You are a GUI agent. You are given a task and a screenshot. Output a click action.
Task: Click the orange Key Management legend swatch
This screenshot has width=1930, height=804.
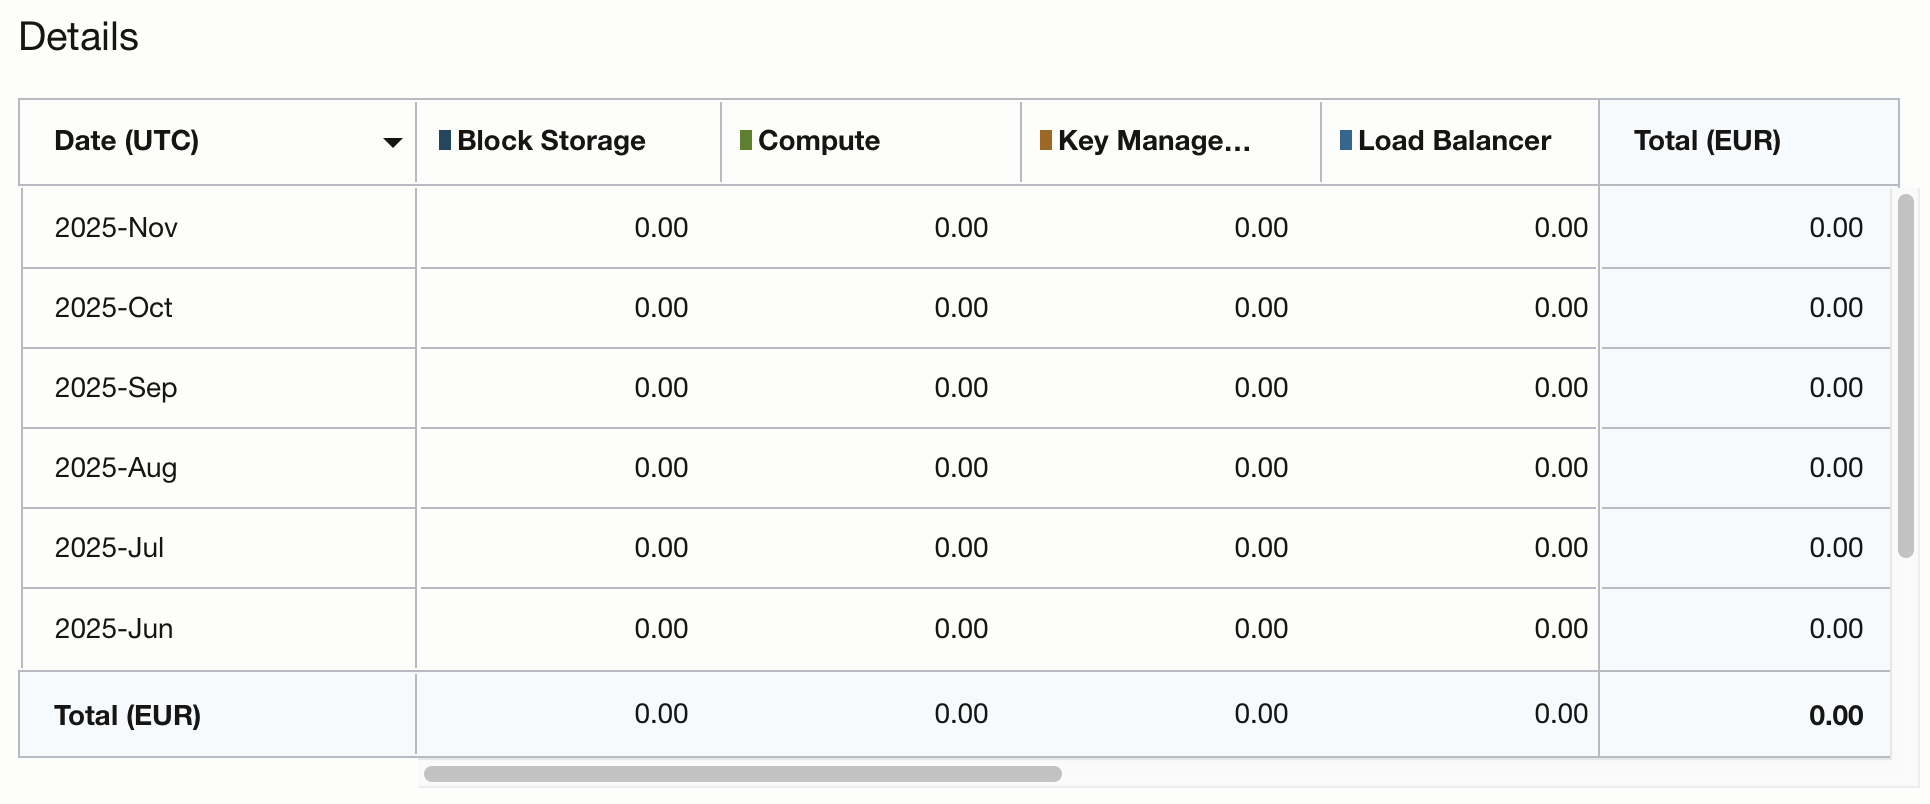(1045, 140)
